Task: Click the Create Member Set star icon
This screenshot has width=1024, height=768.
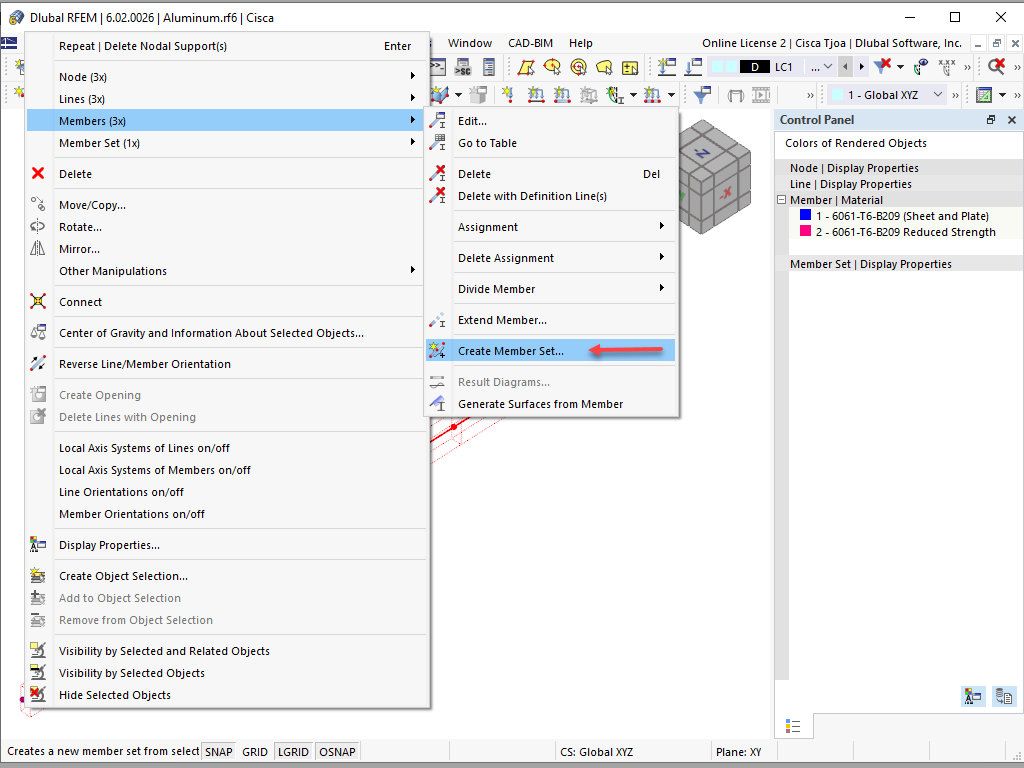Action: pyautogui.click(x=438, y=351)
